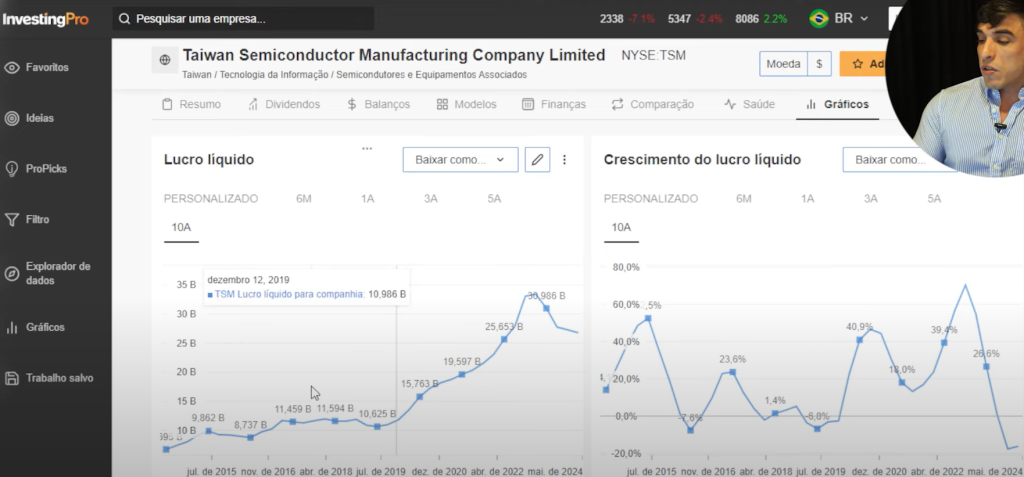
Task: Select 5A range on Lucro líquido chart
Action: click(494, 199)
